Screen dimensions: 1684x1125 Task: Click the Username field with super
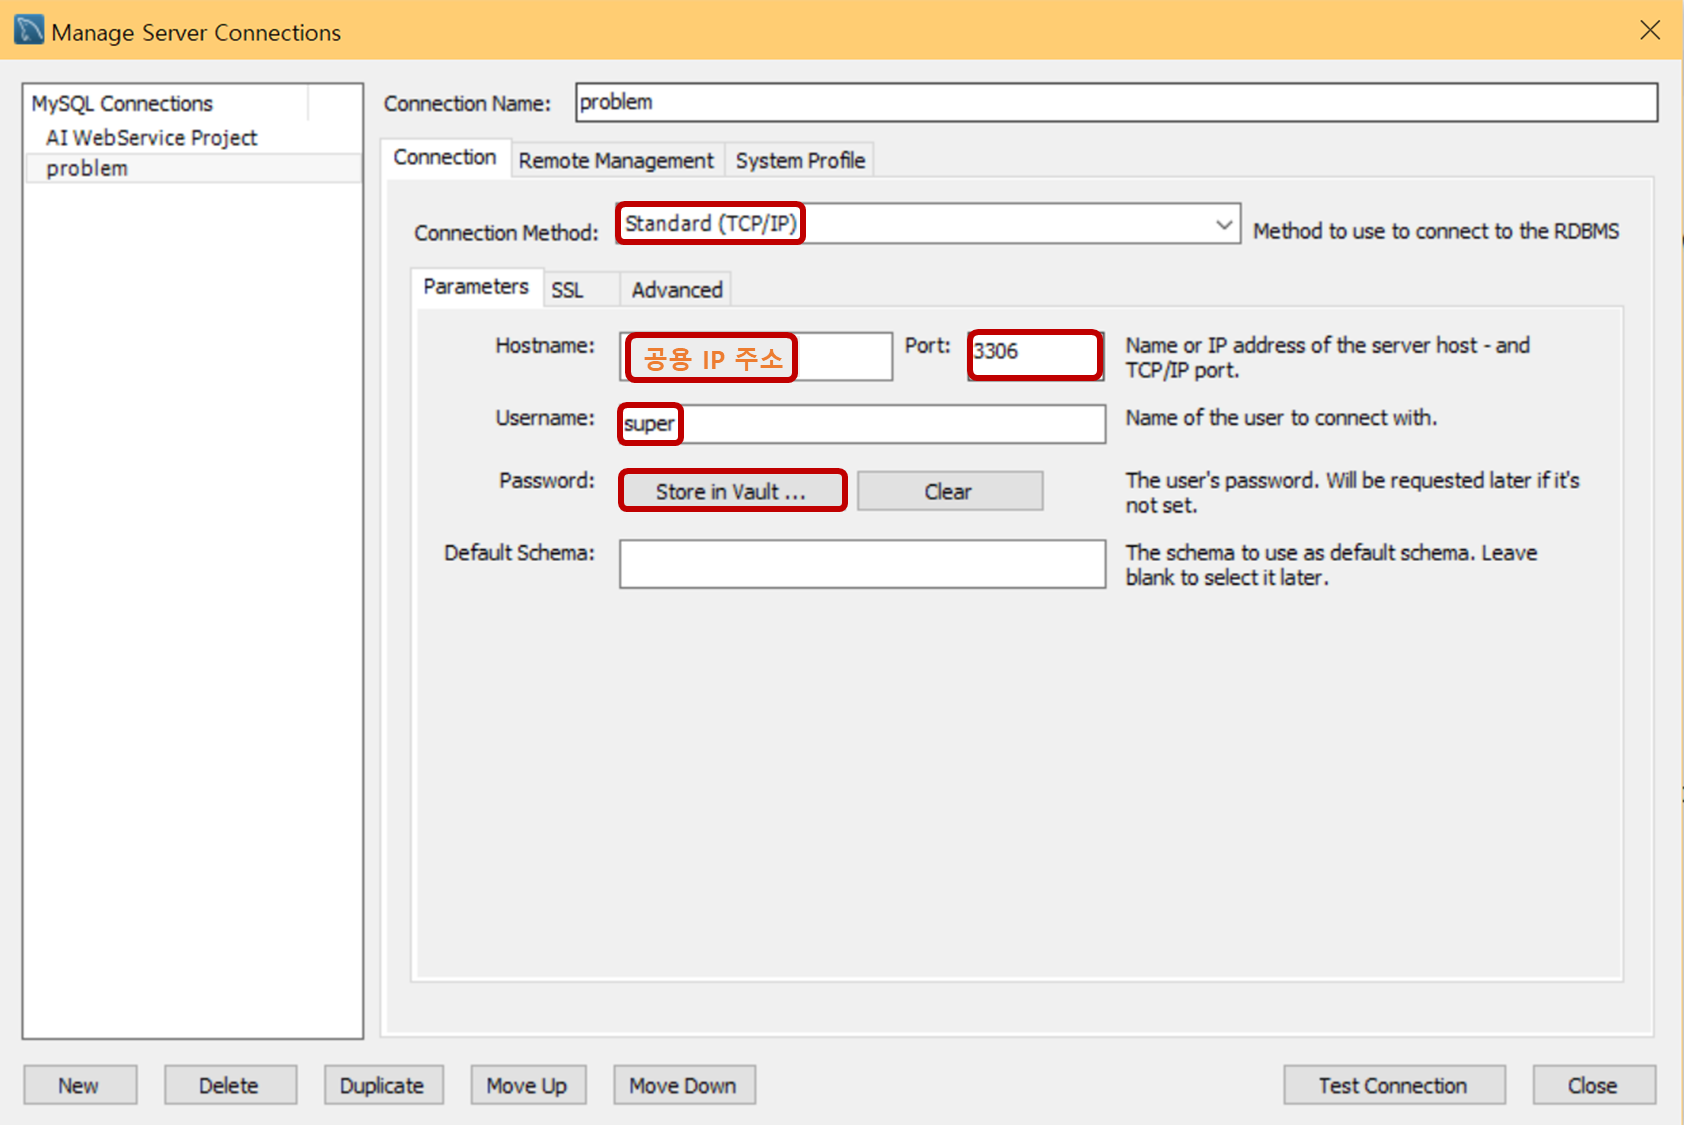point(862,424)
